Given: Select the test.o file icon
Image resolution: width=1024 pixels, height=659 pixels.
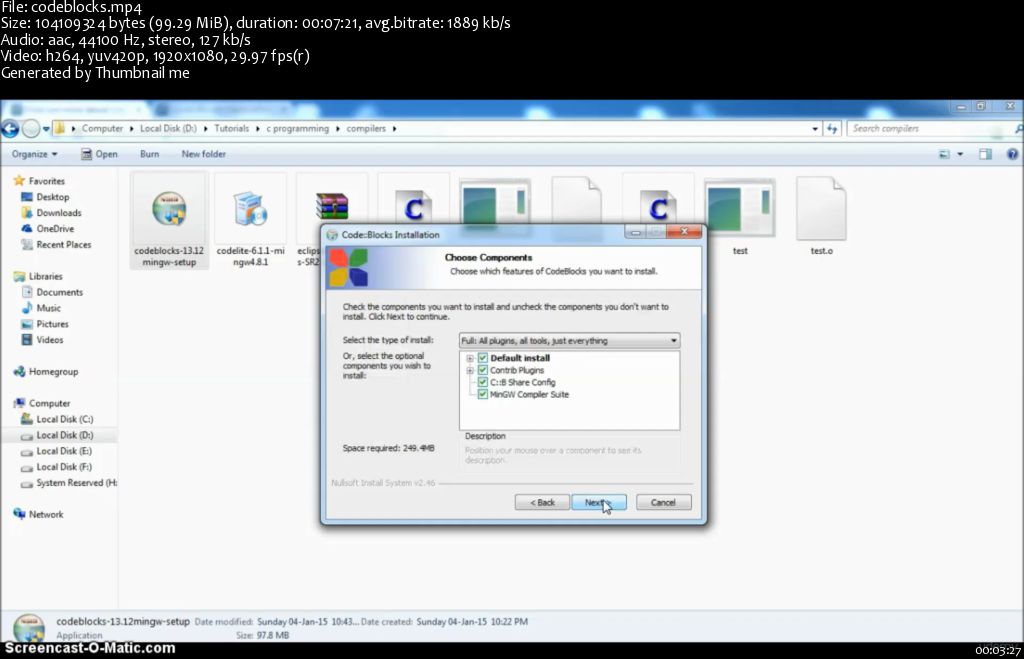Looking at the screenshot, I should coord(821,209).
